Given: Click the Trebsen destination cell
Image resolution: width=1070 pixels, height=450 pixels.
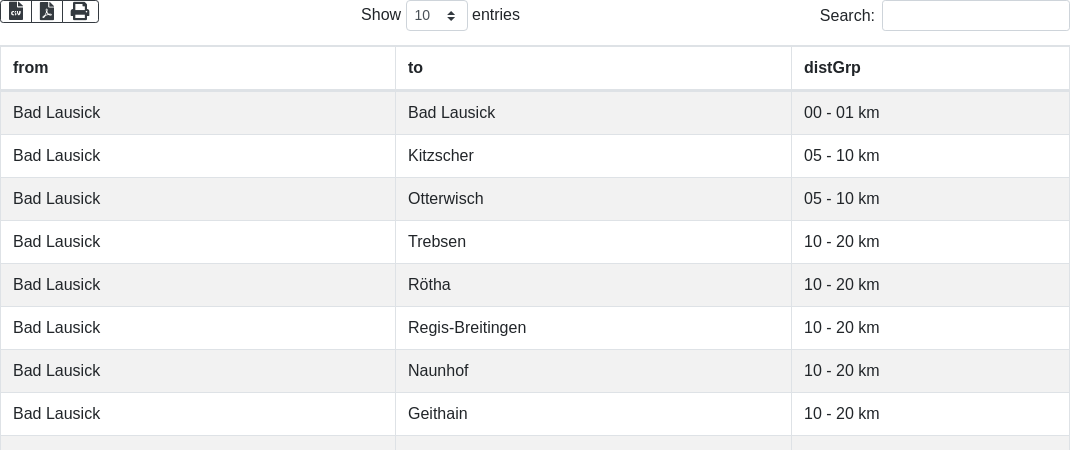Looking at the screenshot, I should tap(594, 242).
